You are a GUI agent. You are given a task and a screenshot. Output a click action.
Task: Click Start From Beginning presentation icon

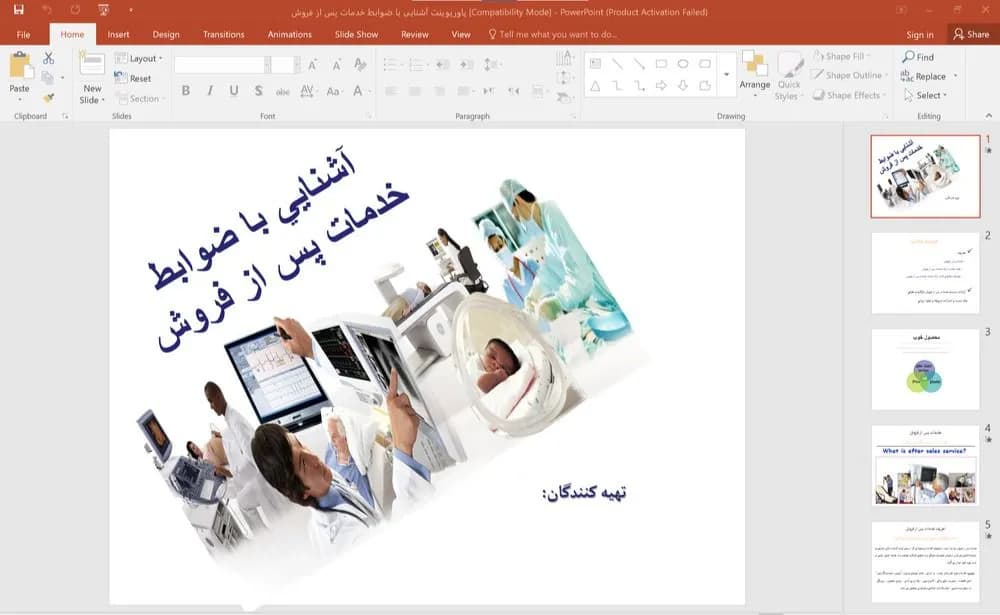pyautogui.click(x=103, y=10)
